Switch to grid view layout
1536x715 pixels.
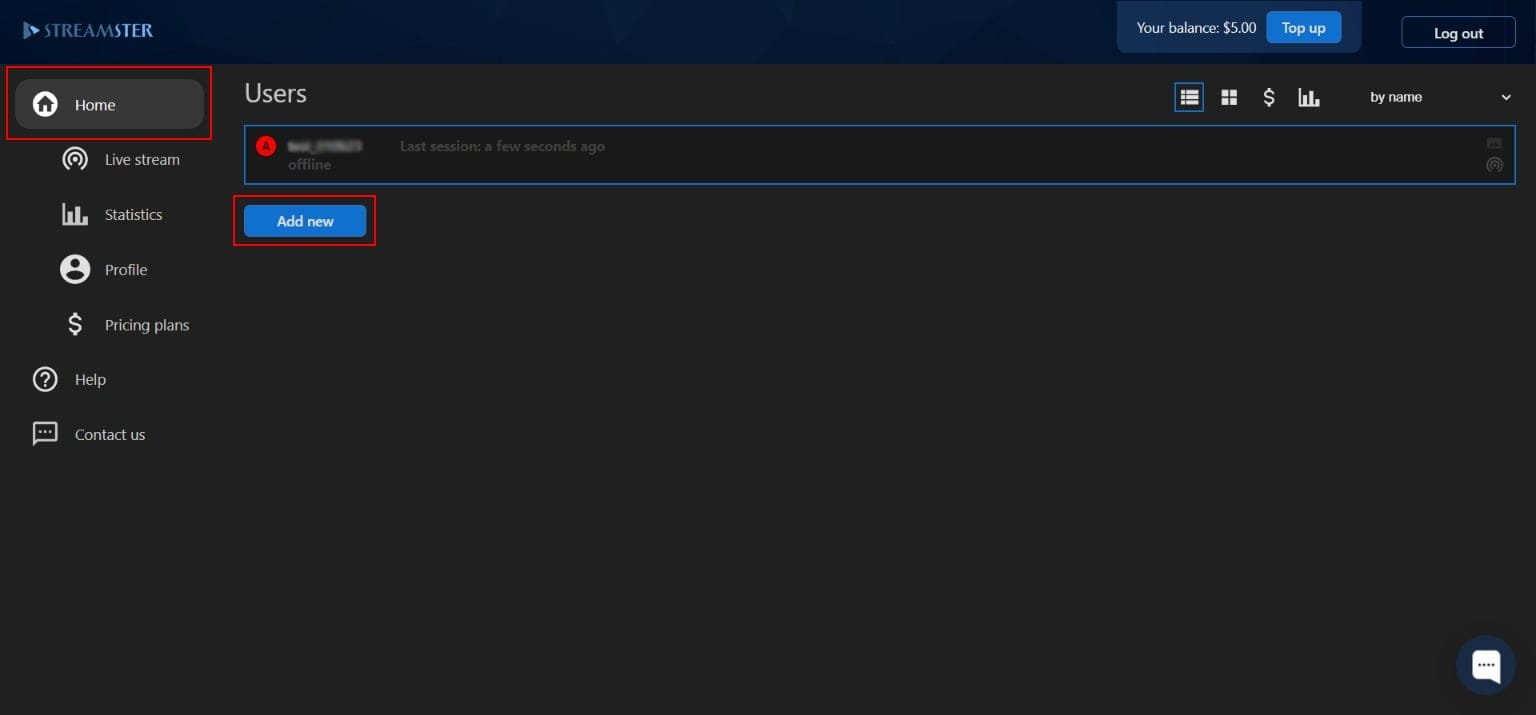click(x=1229, y=97)
